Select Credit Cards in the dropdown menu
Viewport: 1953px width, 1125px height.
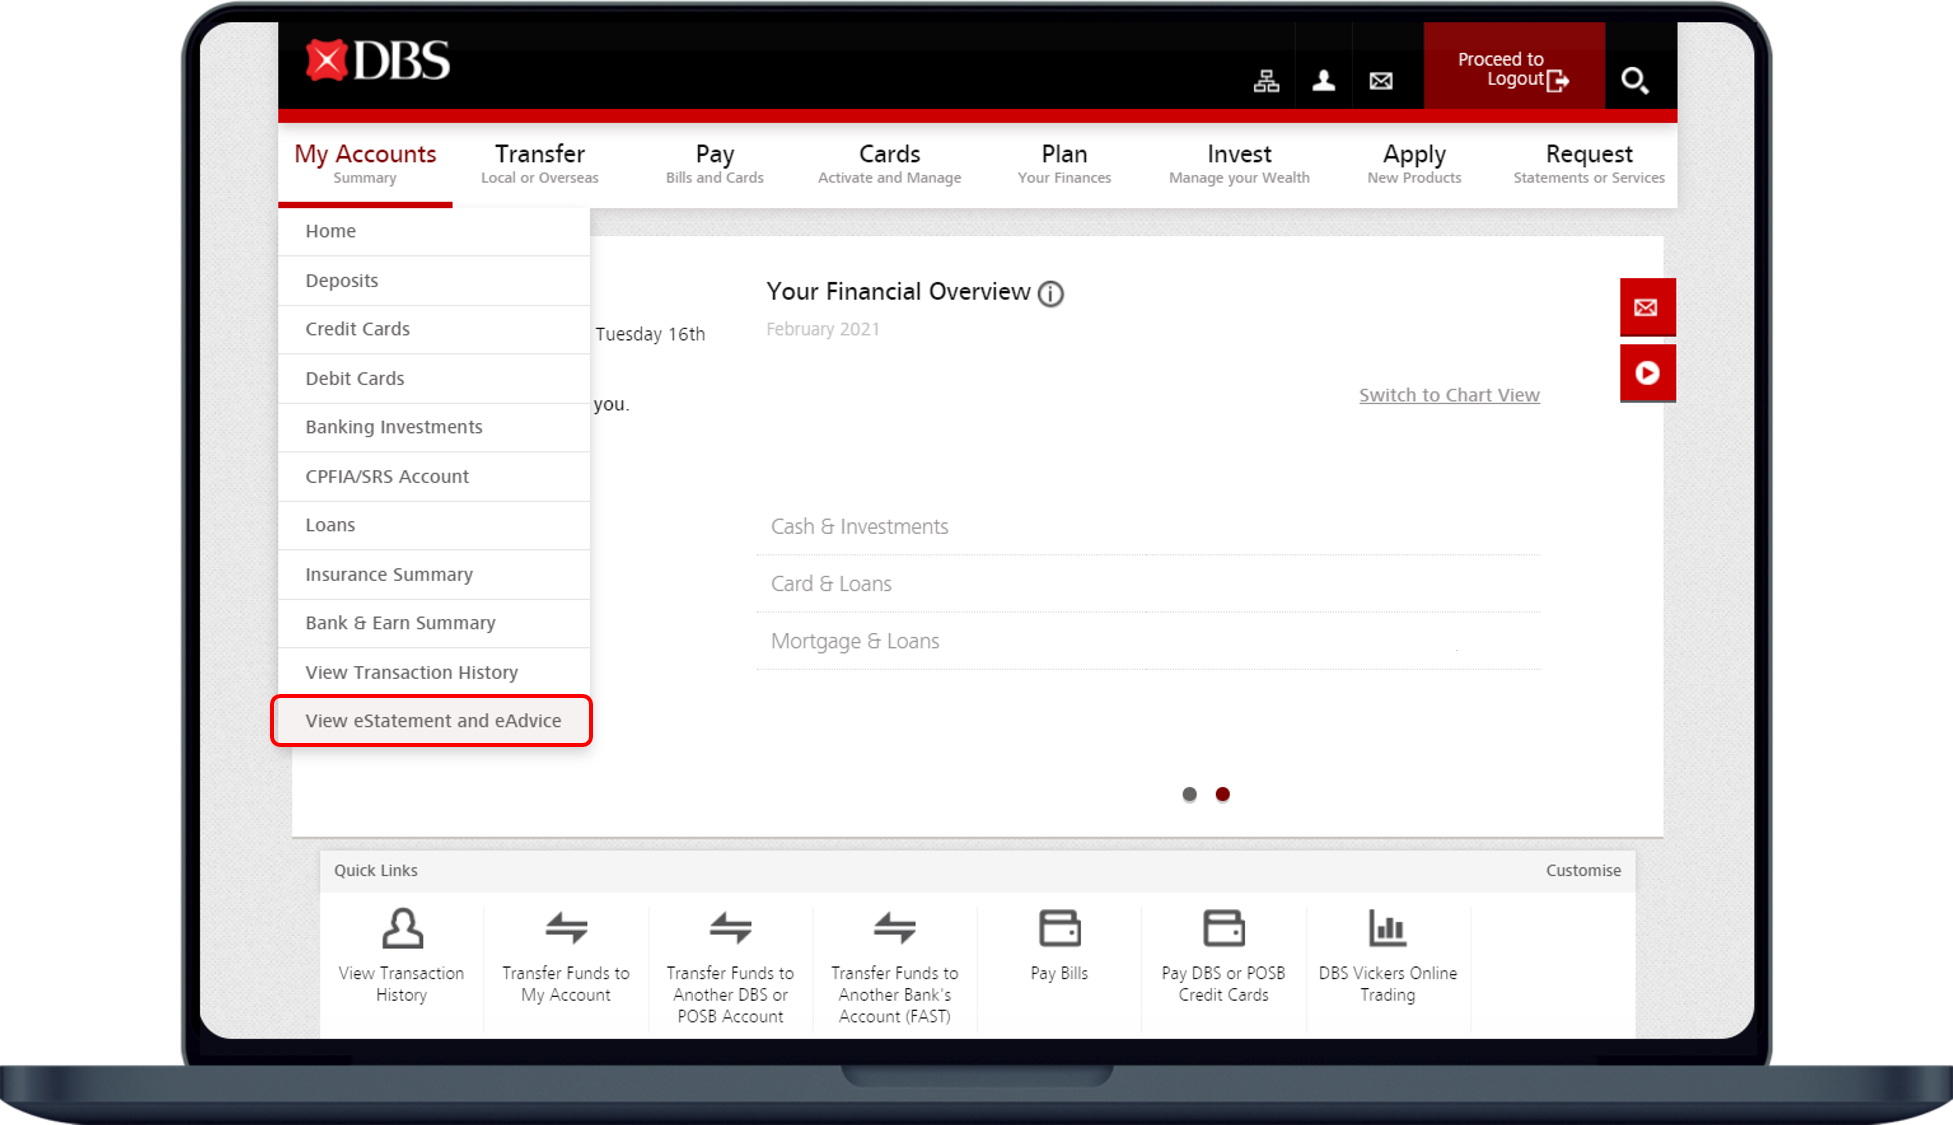434,329
